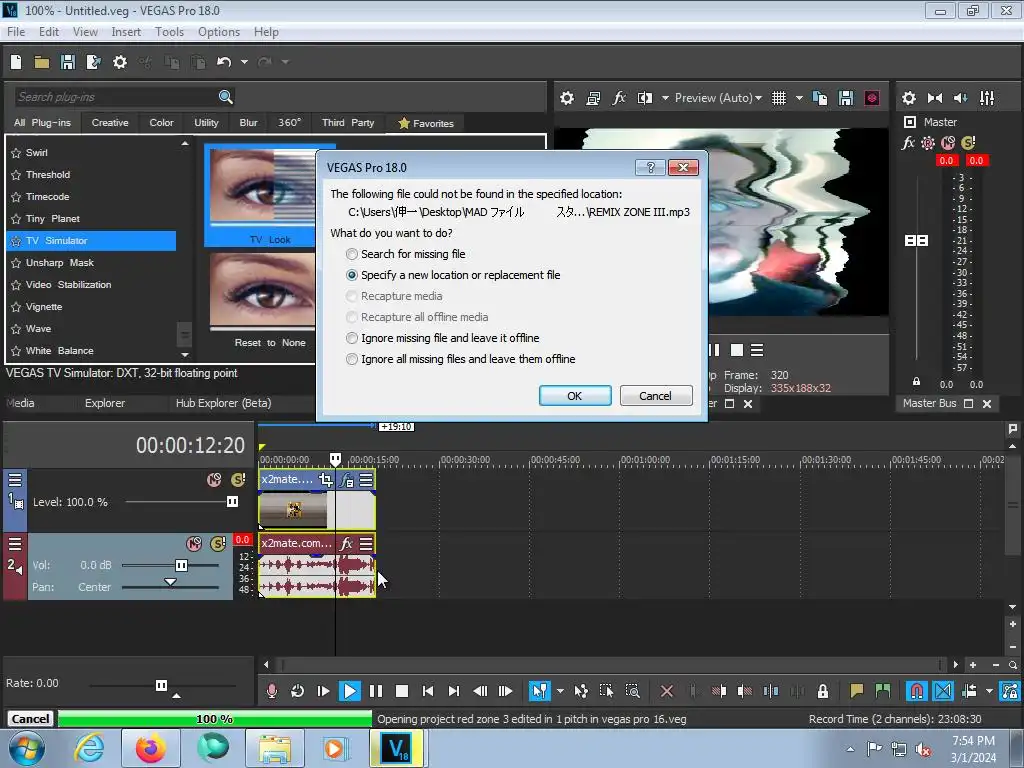Open the Preview (Auto) quality dropdown
The width and height of the screenshot is (1024, 768).
point(718,98)
